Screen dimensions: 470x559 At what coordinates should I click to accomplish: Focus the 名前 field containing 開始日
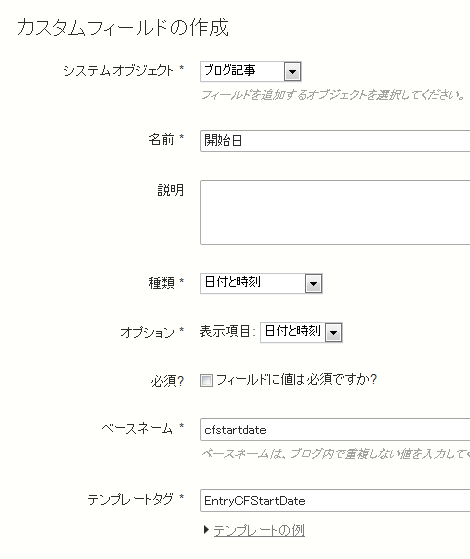(335, 141)
